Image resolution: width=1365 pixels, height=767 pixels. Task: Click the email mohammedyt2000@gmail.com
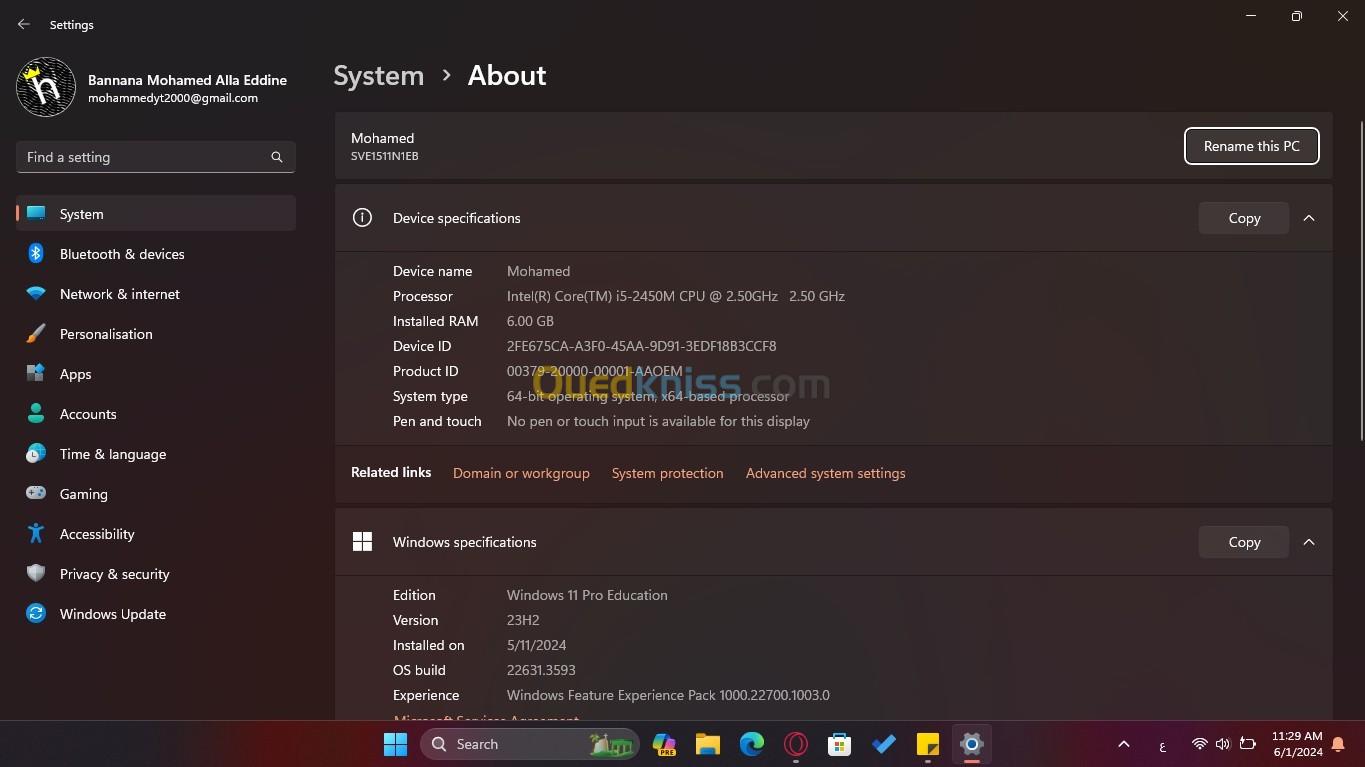click(x=173, y=98)
